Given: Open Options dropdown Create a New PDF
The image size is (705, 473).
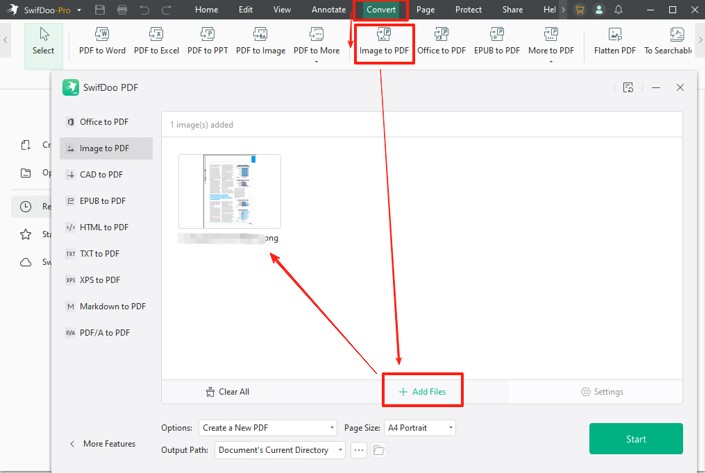Looking at the screenshot, I should (268, 428).
